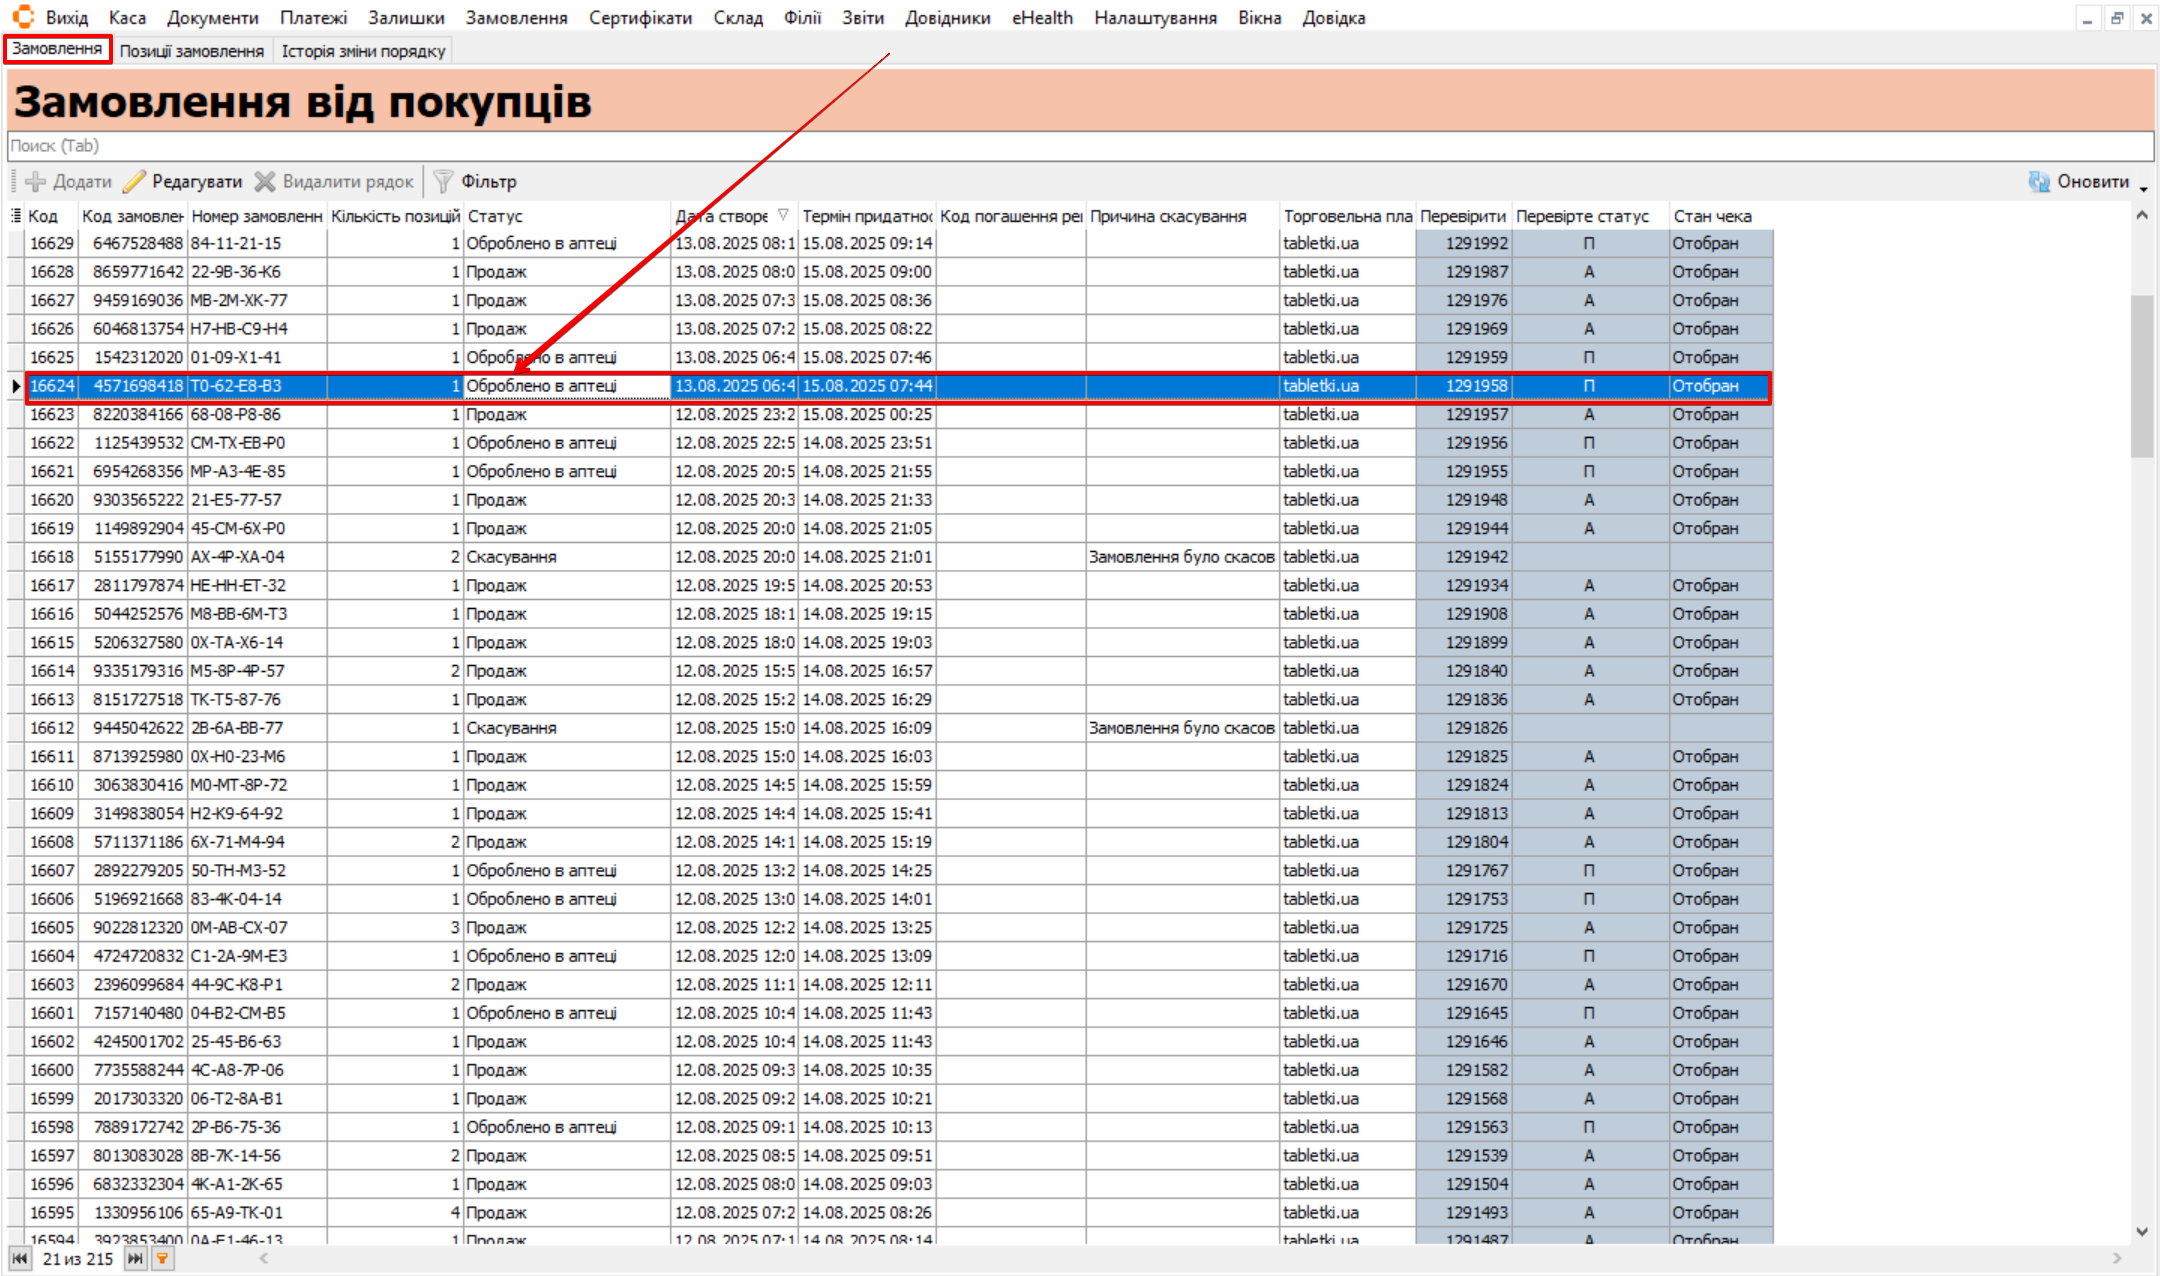Open column chooser icon left of Код header
This screenshot has width=2160, height=1276.
(x=16, y=216)
